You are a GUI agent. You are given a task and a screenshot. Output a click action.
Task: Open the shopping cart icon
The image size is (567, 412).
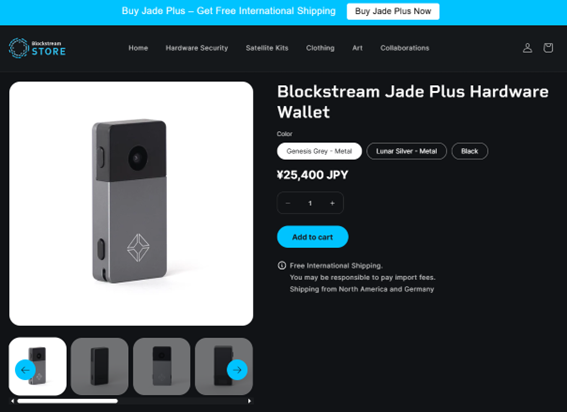(x=548, y=48)
